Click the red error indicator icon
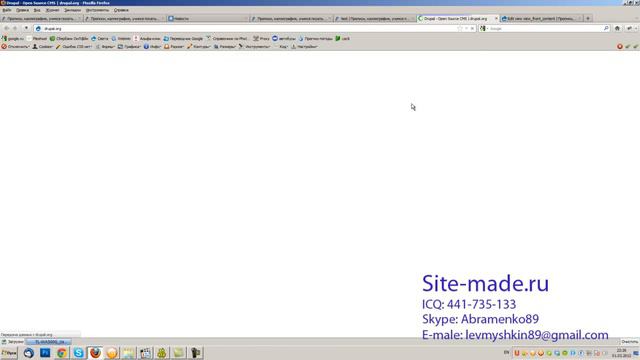 (x=620, y=47)
